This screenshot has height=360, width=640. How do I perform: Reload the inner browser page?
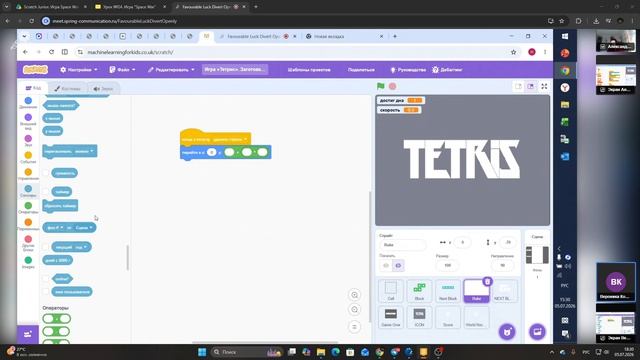(51, 52)
